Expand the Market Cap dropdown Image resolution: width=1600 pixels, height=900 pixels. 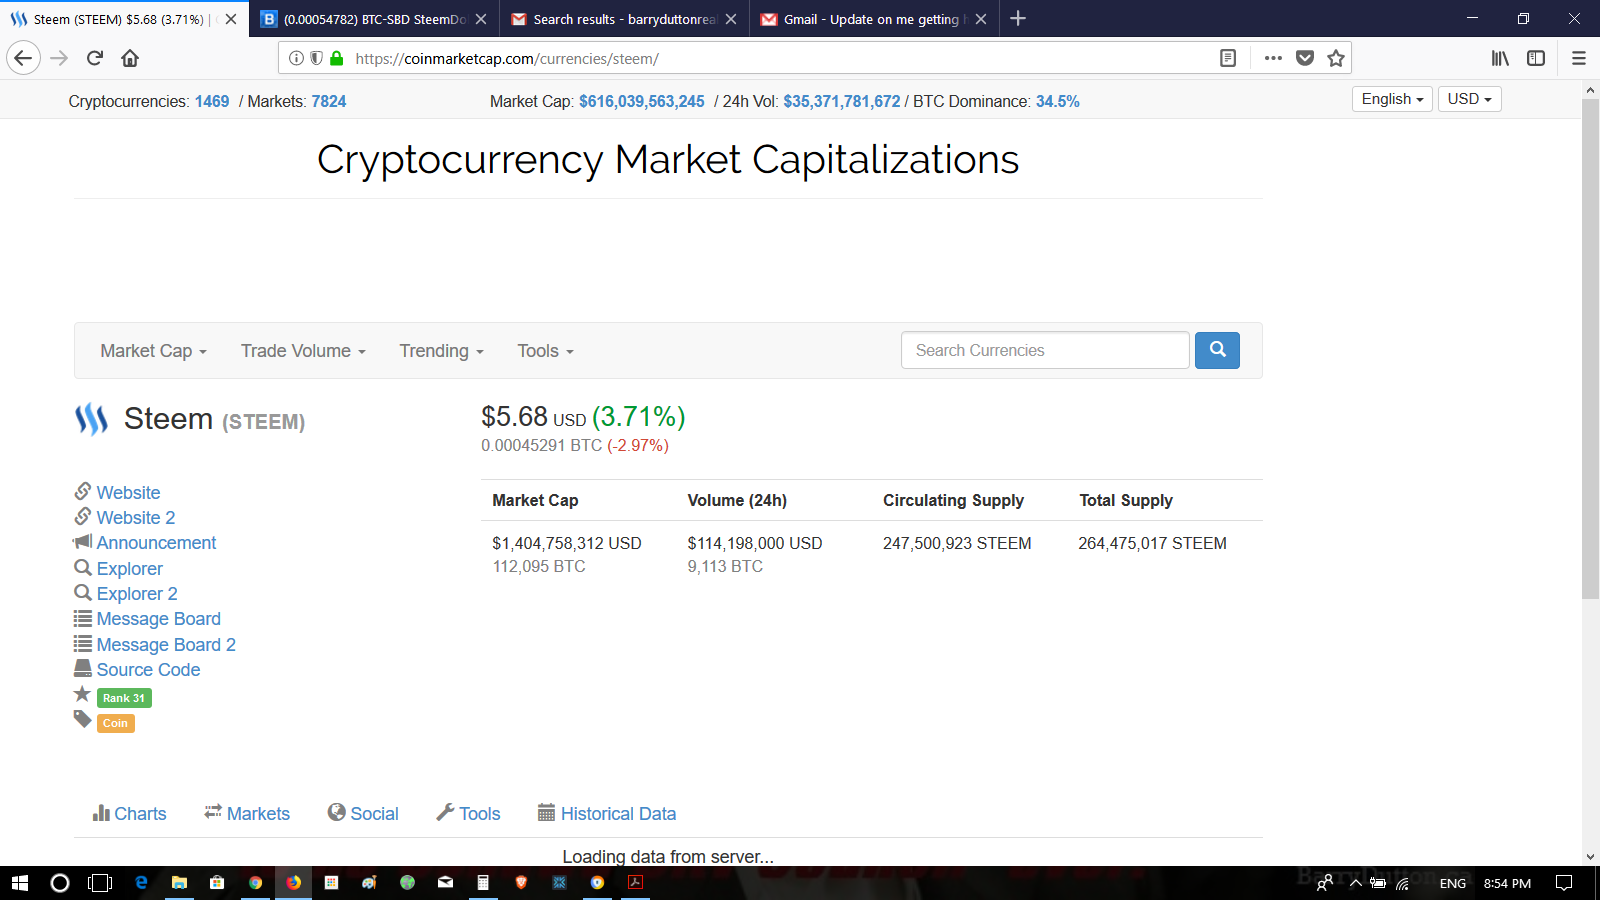point(153,351)
